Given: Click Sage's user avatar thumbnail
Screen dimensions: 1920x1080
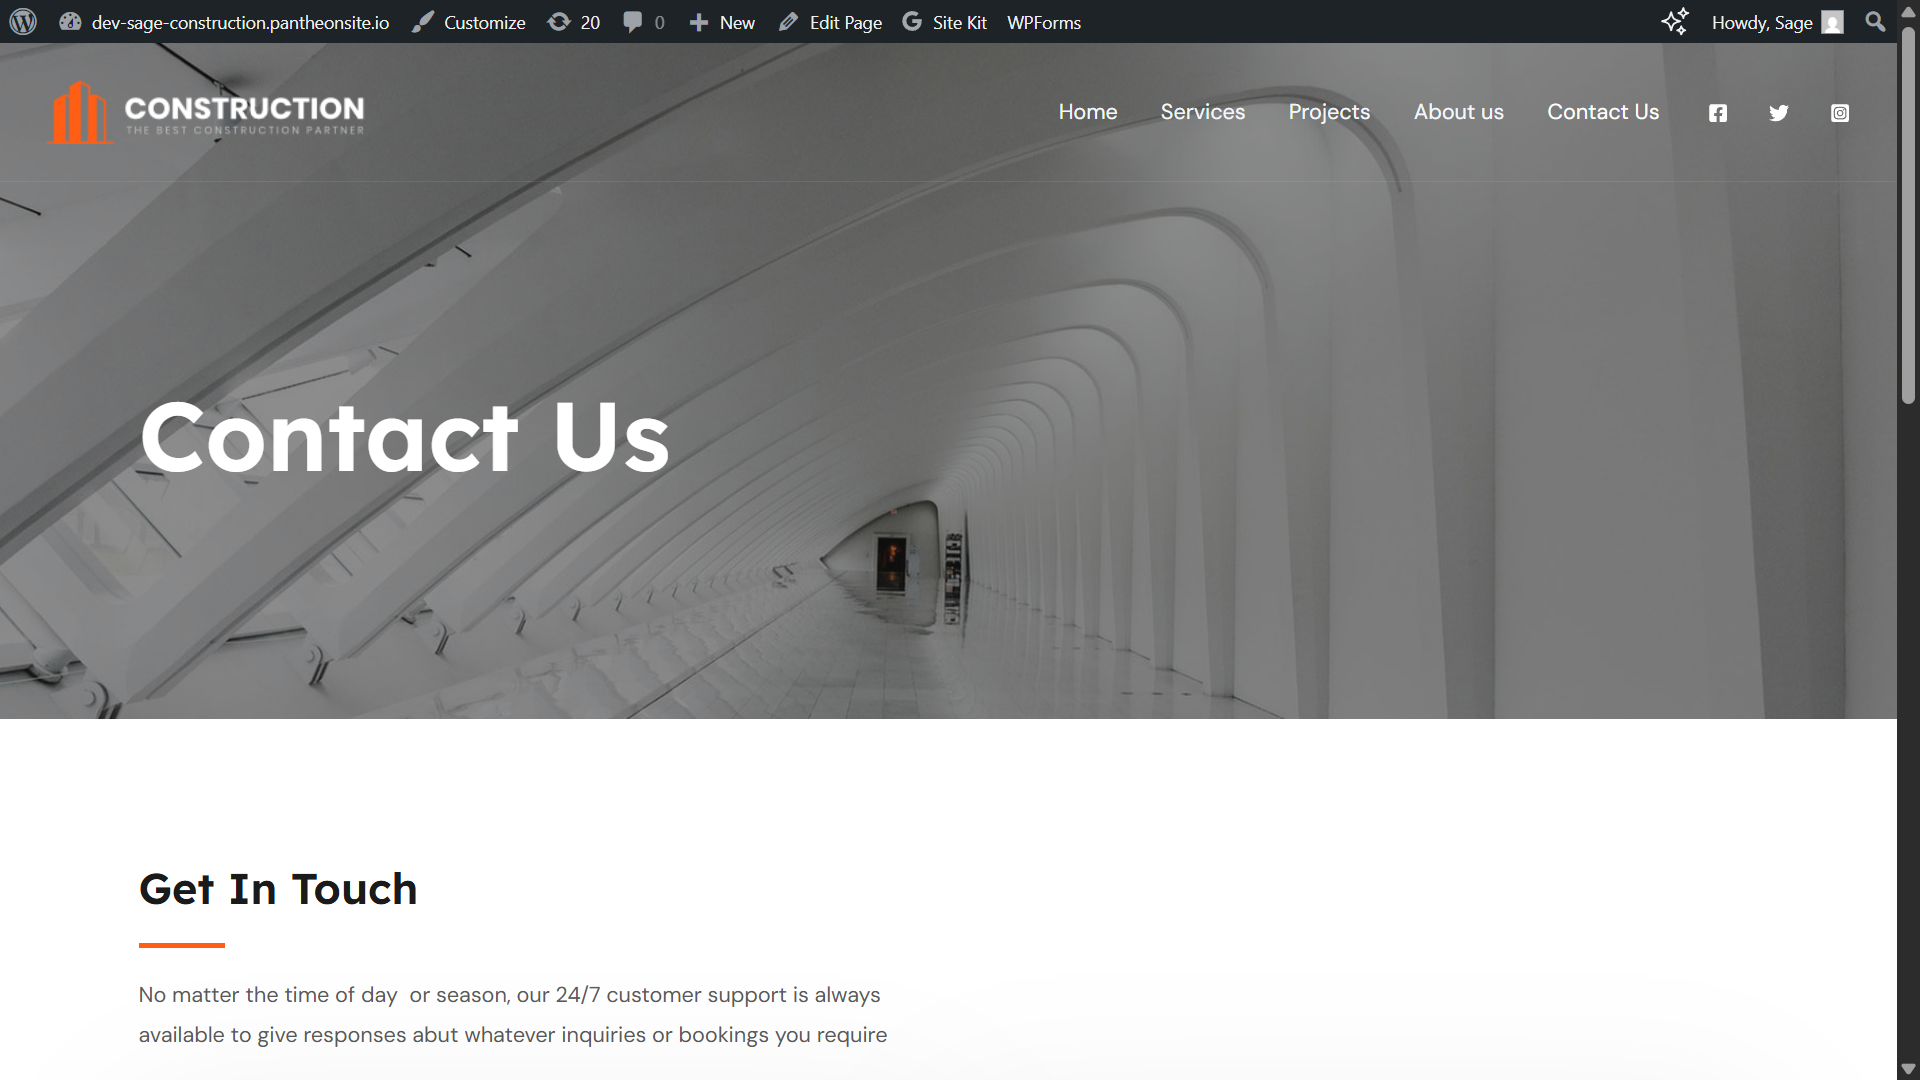Looking at the screenshot, I should (1833, 22).
